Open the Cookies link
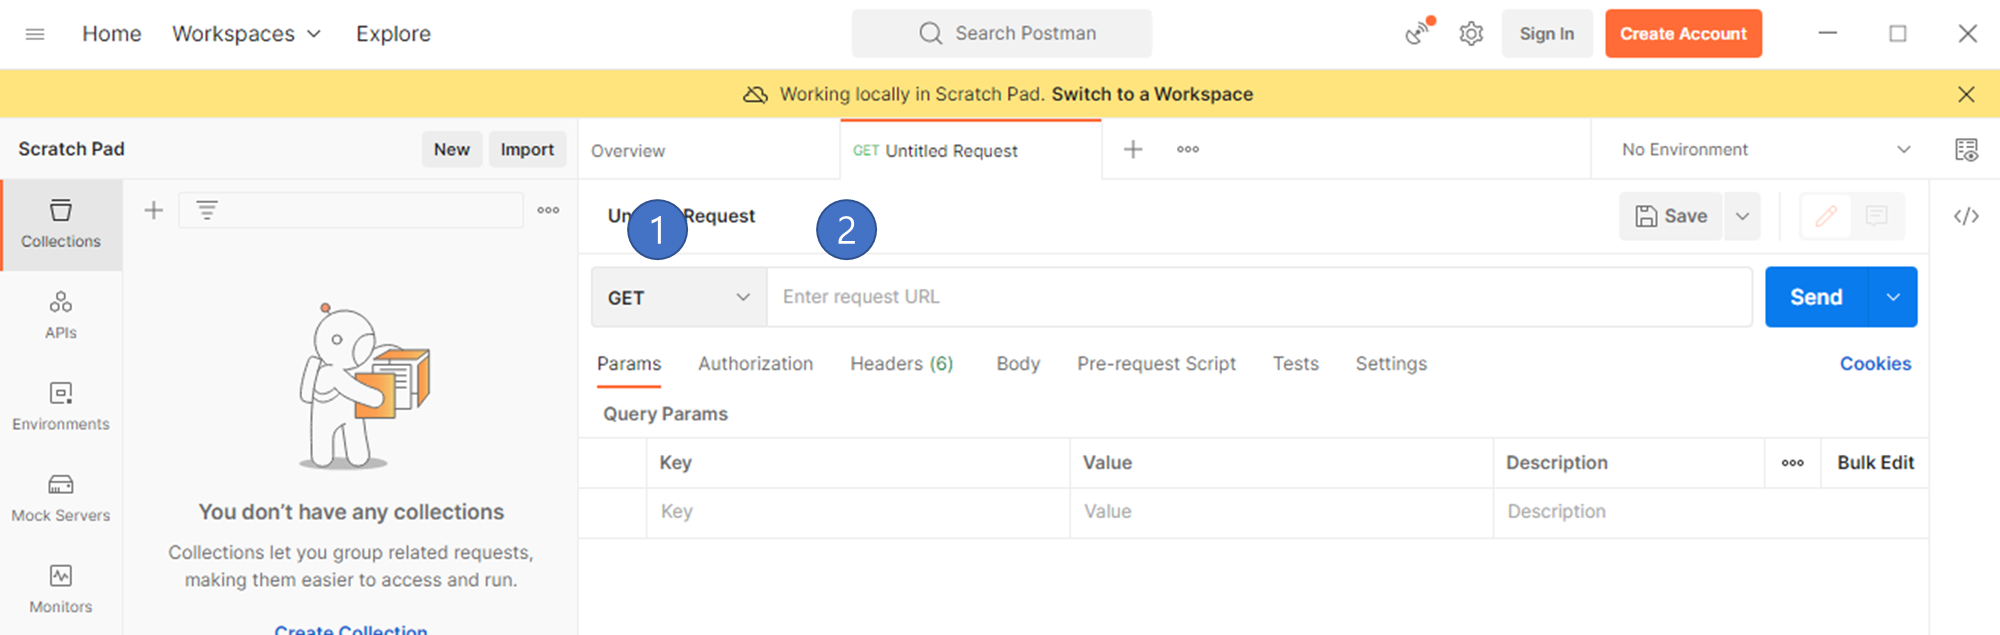The width and height of the screenshot is (2000, 635). 1875,364
